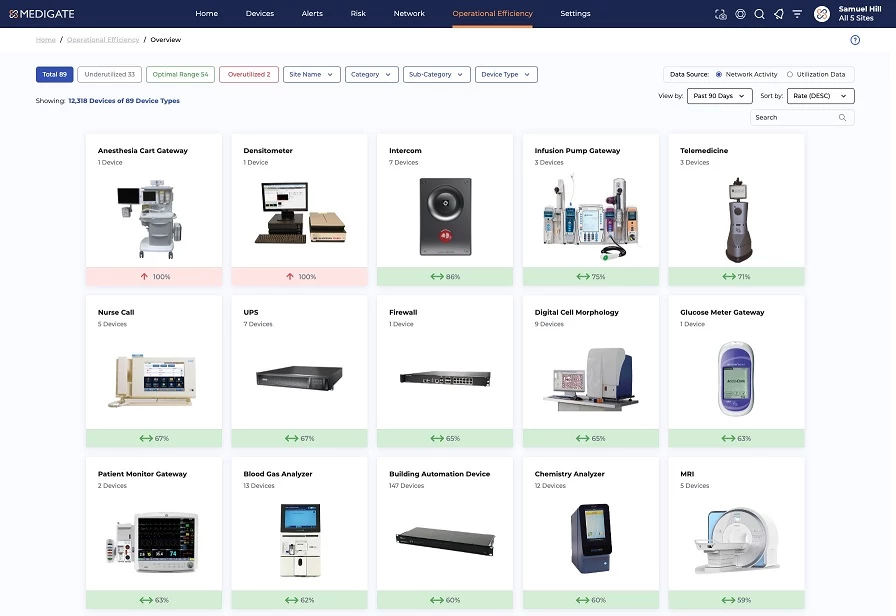Open the notifications bell icon
Image resolution: width=896 pixels, height=616 pixels.
[x=778, y=14]
